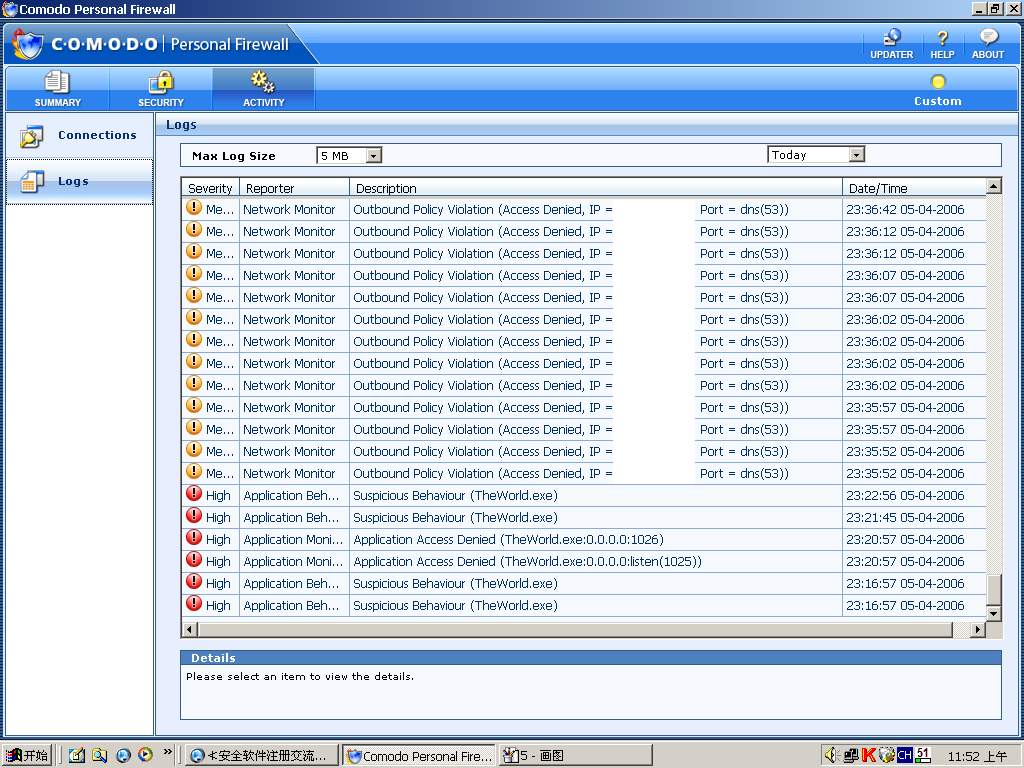Click the Comodo shield logo

pos(27,45)
